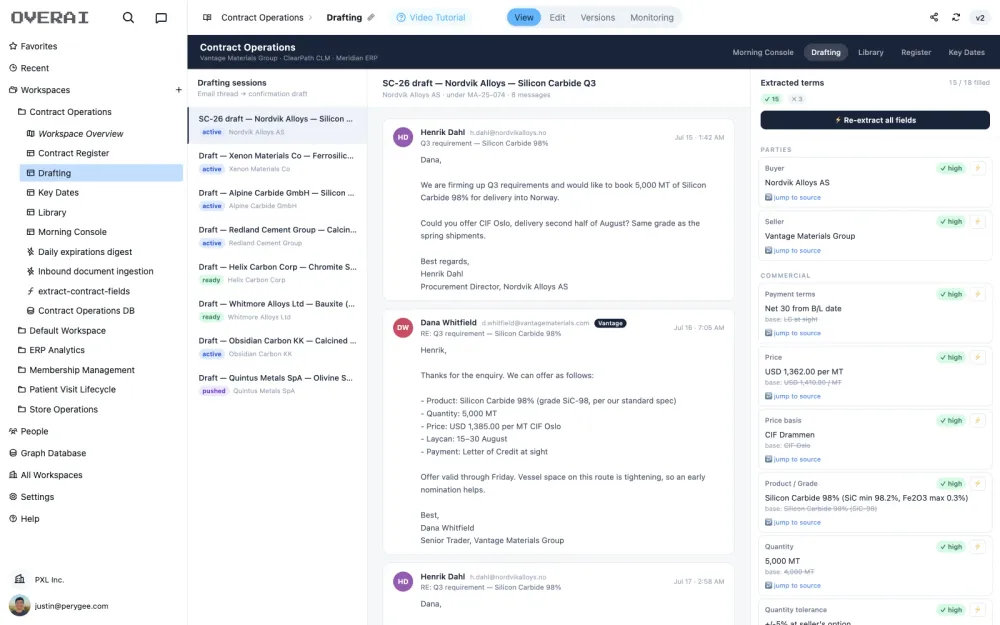
Task: Click lightning re-extract icon on Quantity card
Action: coord(977,547)
